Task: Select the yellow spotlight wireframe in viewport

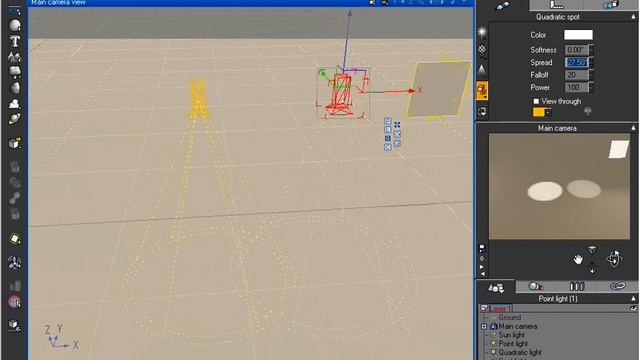Action: tap(199, 99)
